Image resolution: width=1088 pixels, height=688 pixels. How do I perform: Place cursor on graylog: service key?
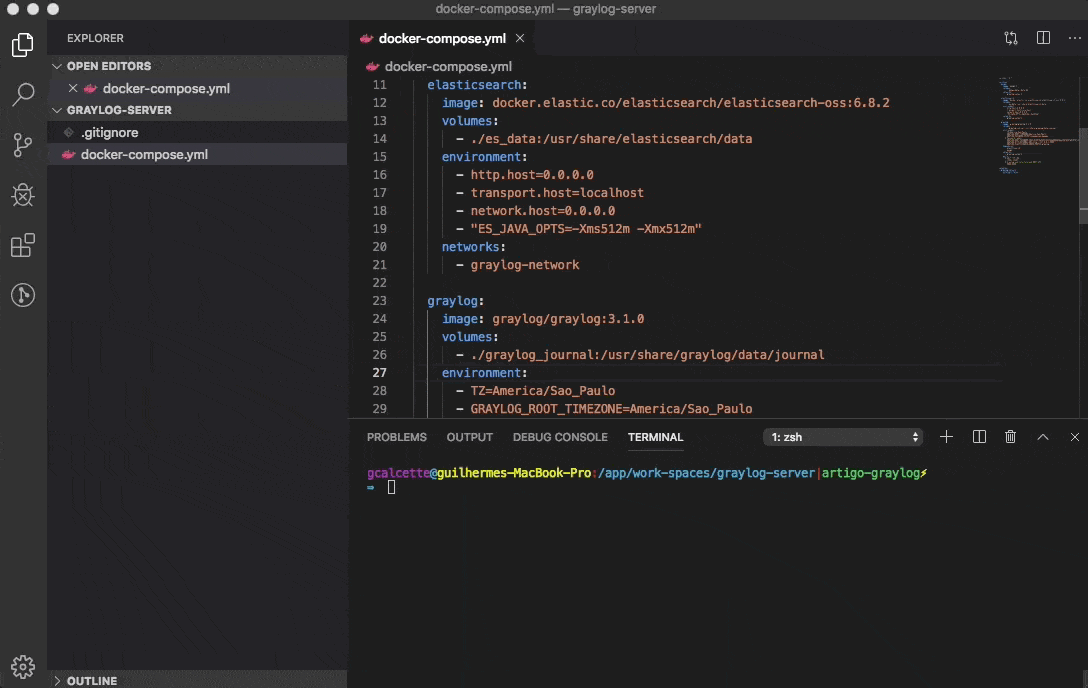coord(455,300)
